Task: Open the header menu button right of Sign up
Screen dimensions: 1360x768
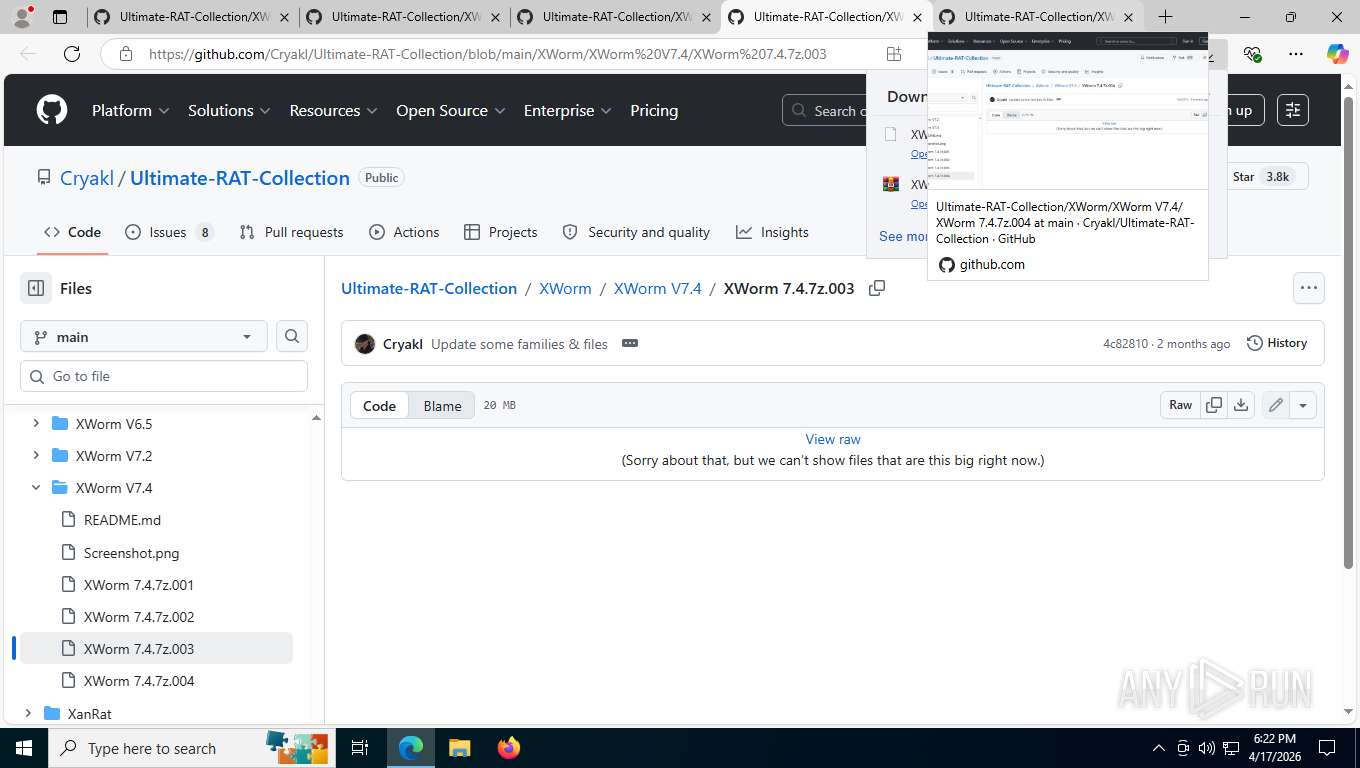Action: coord(1293,110)
